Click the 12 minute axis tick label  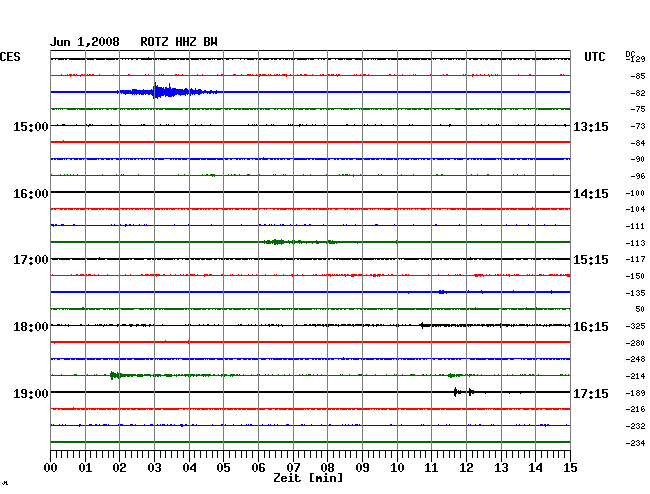point(466,467)
